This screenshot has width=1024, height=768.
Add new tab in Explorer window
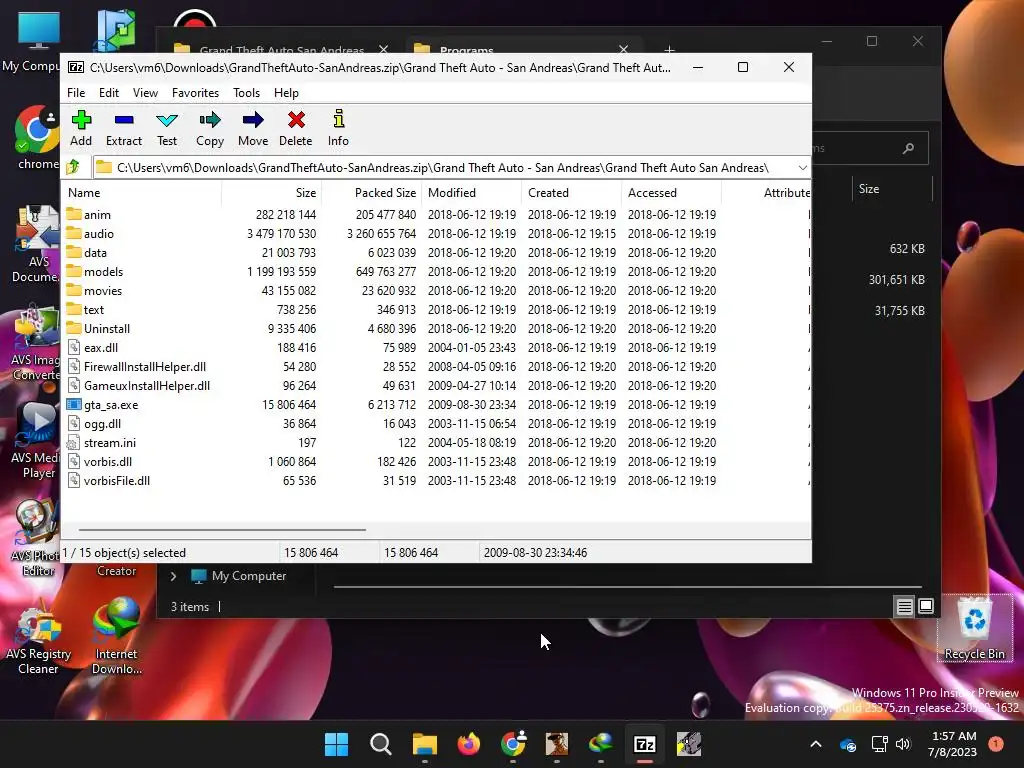click(669, 50)
